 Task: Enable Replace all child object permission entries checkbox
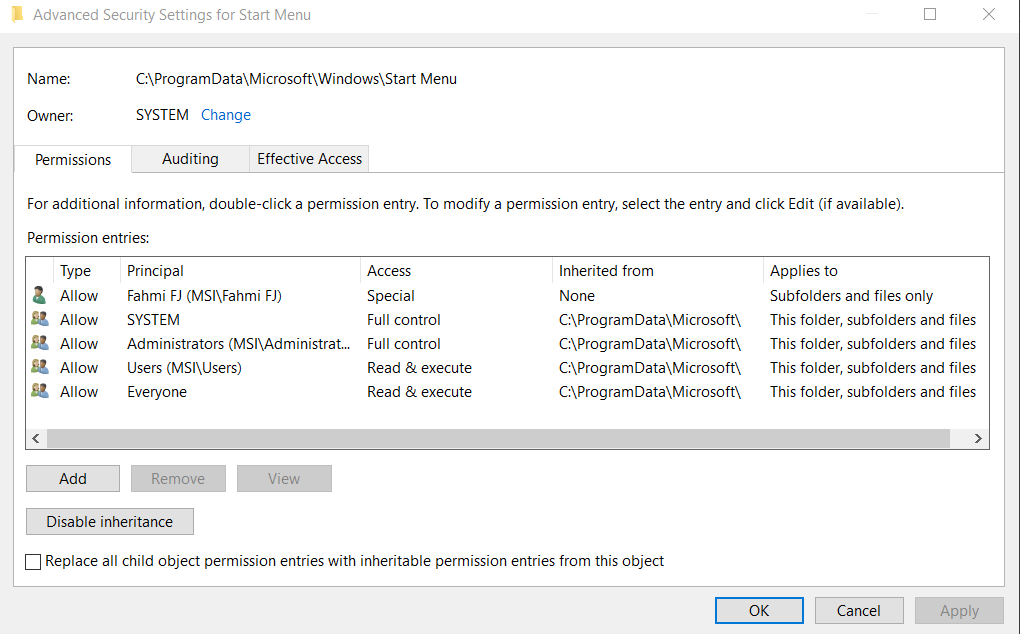[x=34, y=561]
